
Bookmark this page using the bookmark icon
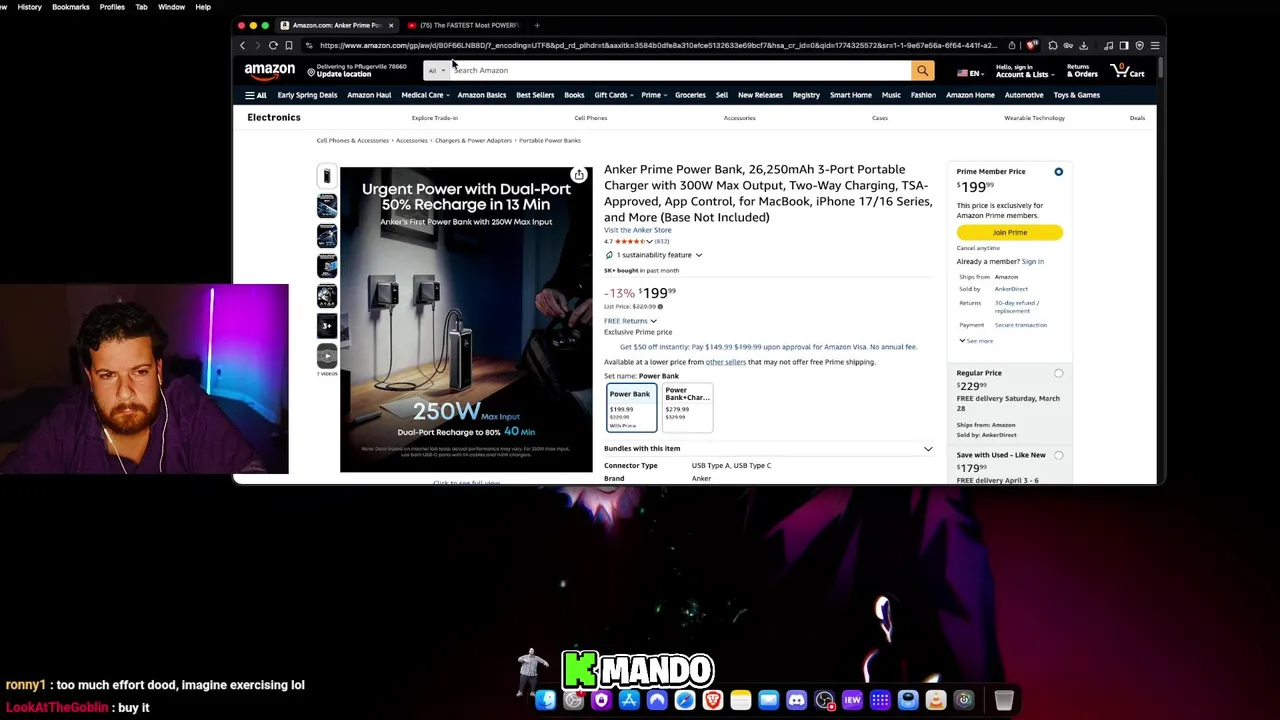pos(289,45)
